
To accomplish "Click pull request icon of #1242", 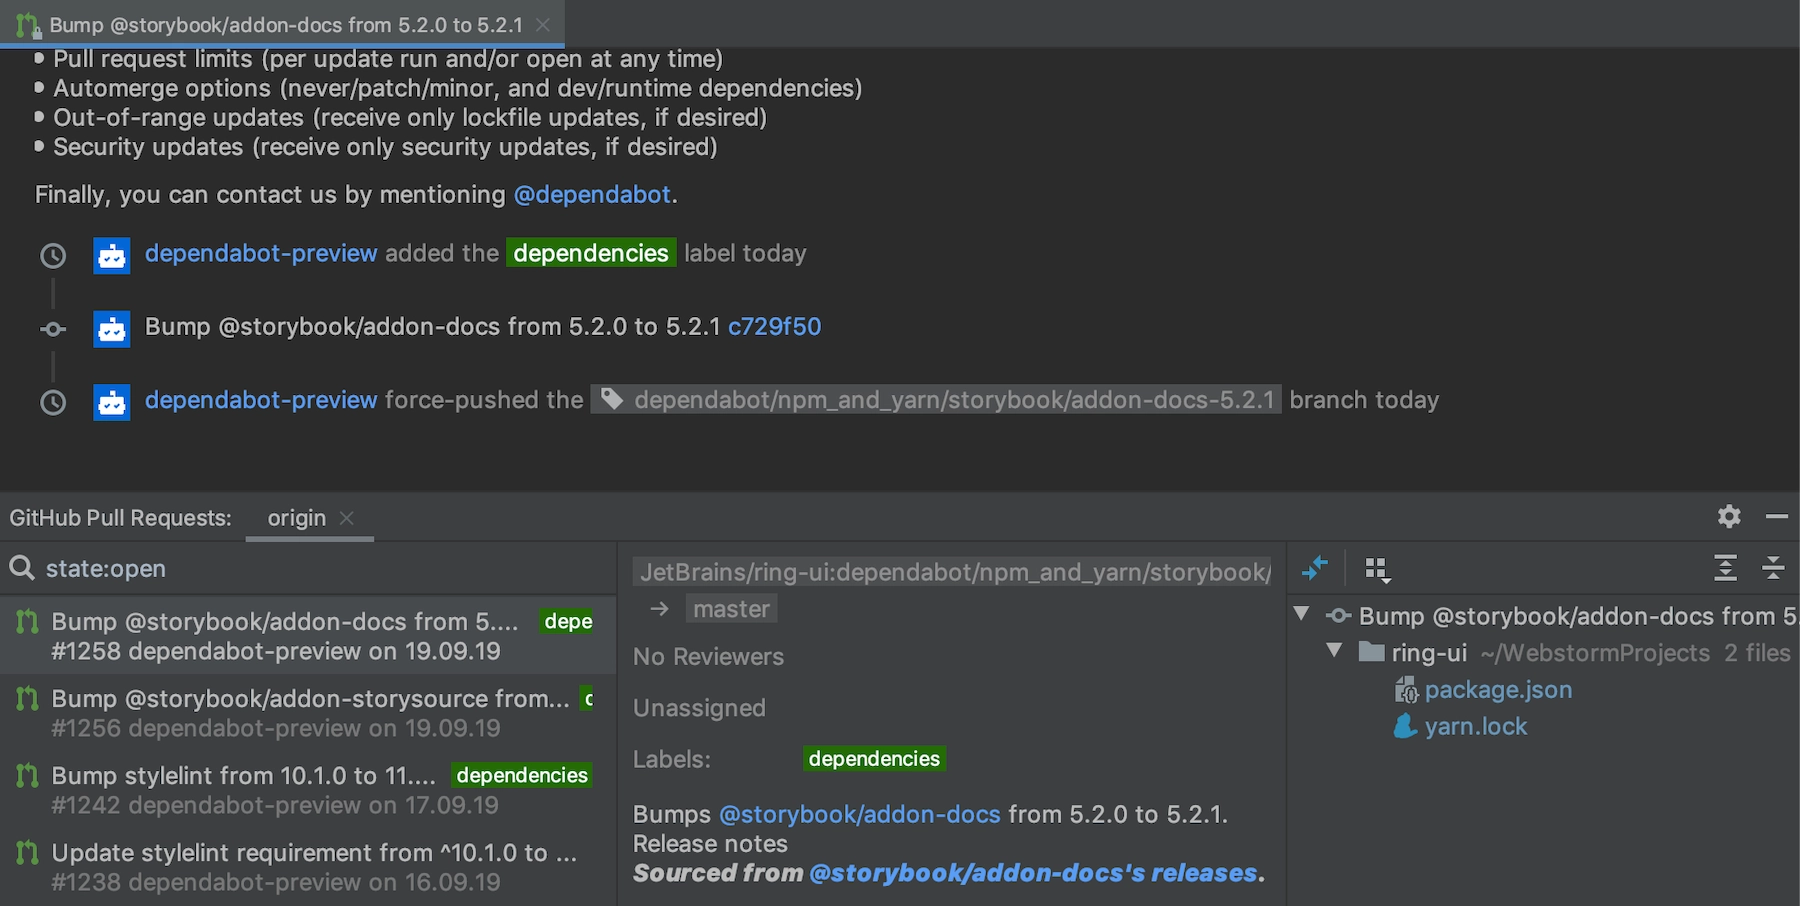I will pyautogui.click(x=27, y=775).
